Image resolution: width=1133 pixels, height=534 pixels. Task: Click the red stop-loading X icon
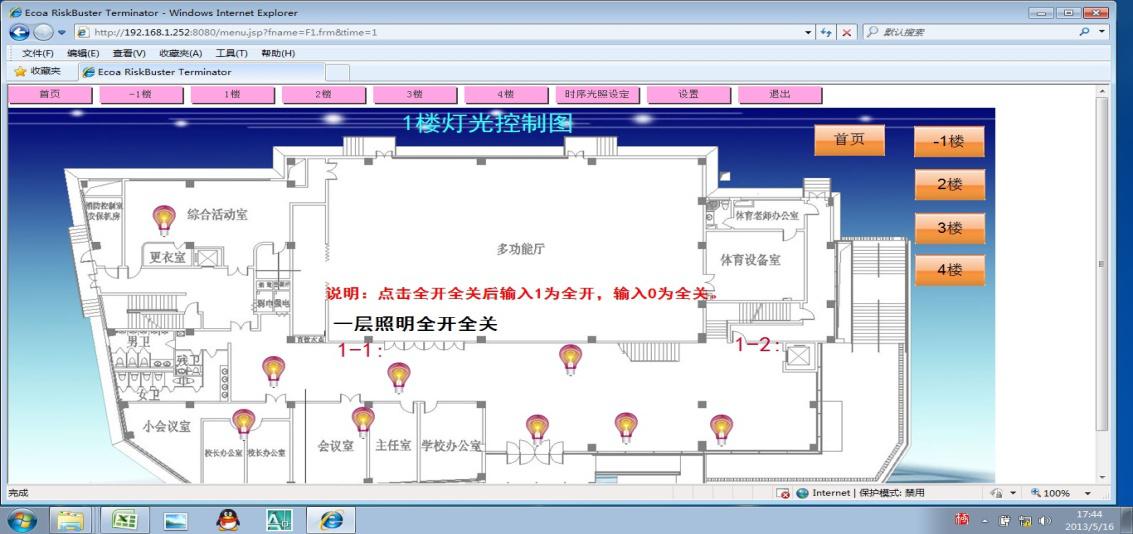coord(846,32)
